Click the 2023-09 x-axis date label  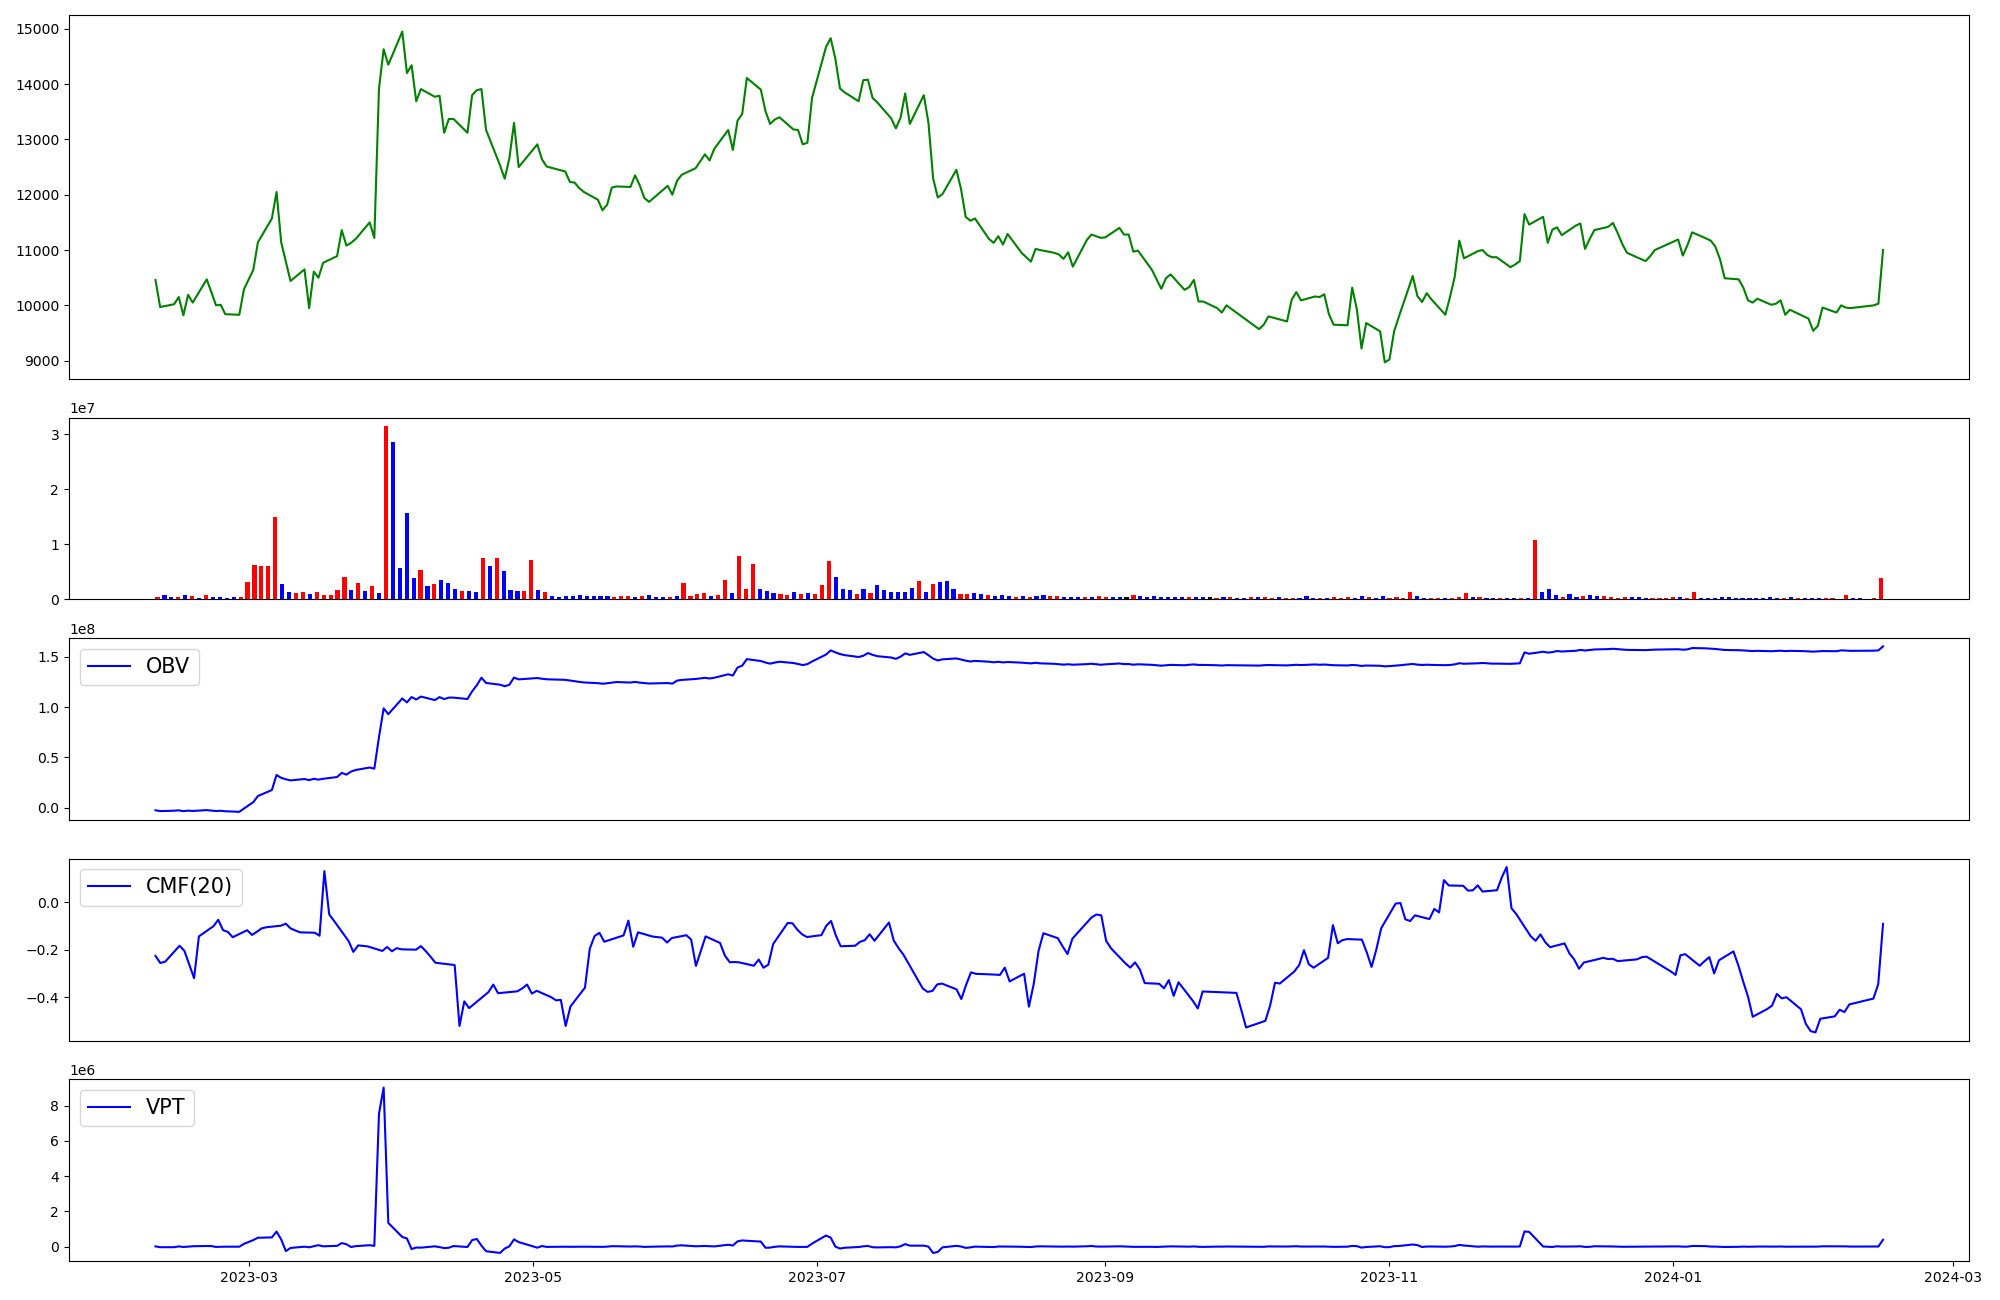coord(1106,1277)
